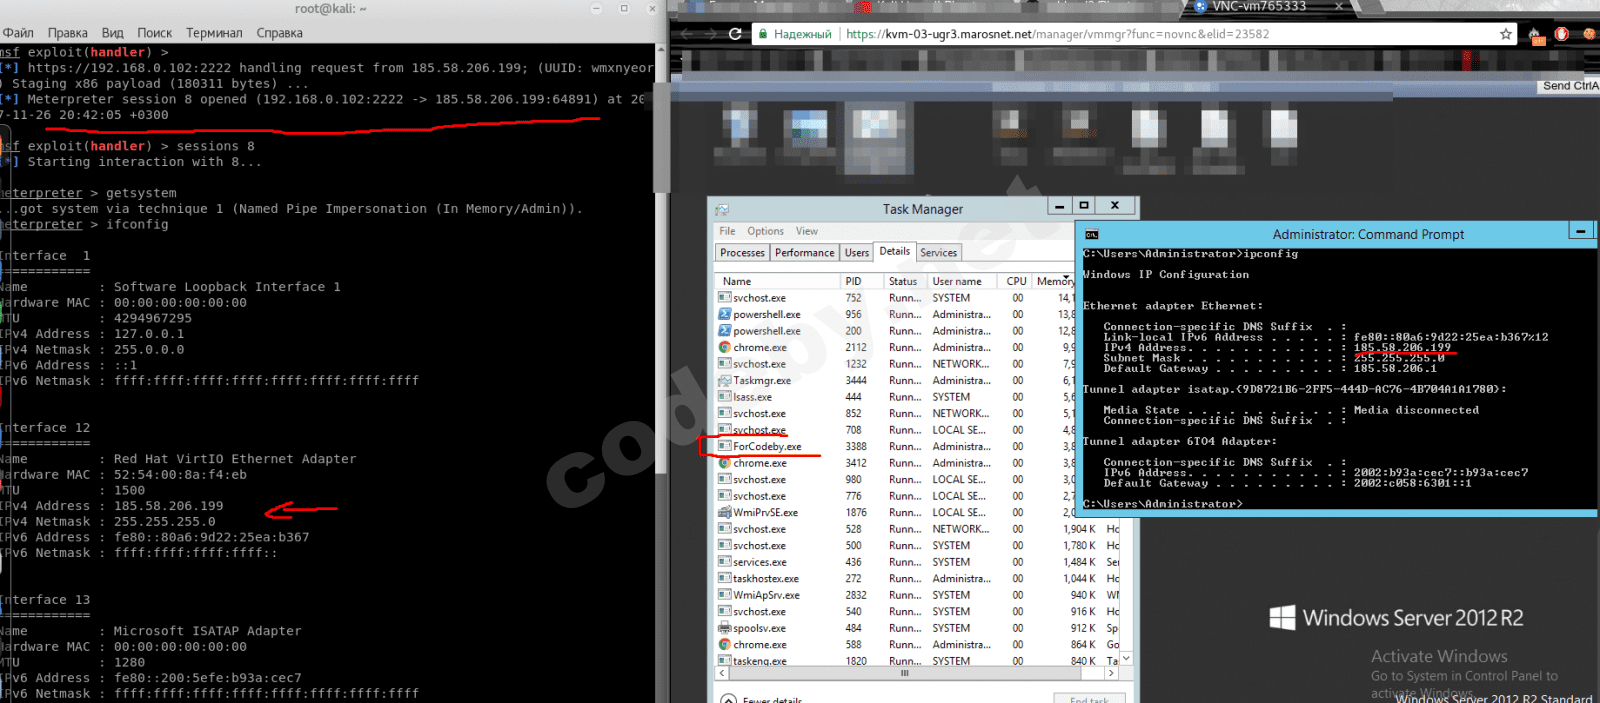Click the WmiApSrv.exe process icon
This screenshot has height=703, width=1600.
point(725,595)
